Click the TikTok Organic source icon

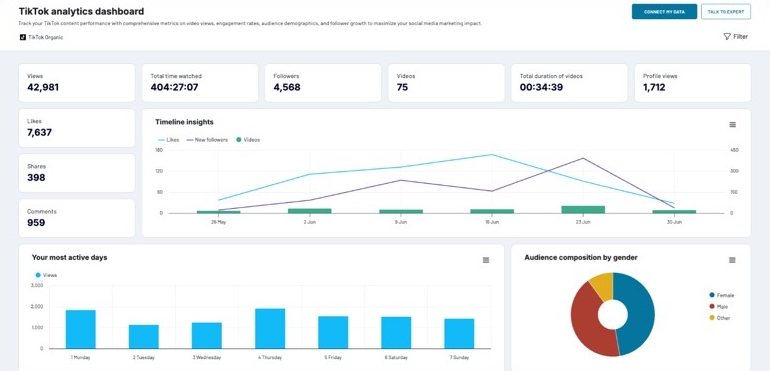23,37
